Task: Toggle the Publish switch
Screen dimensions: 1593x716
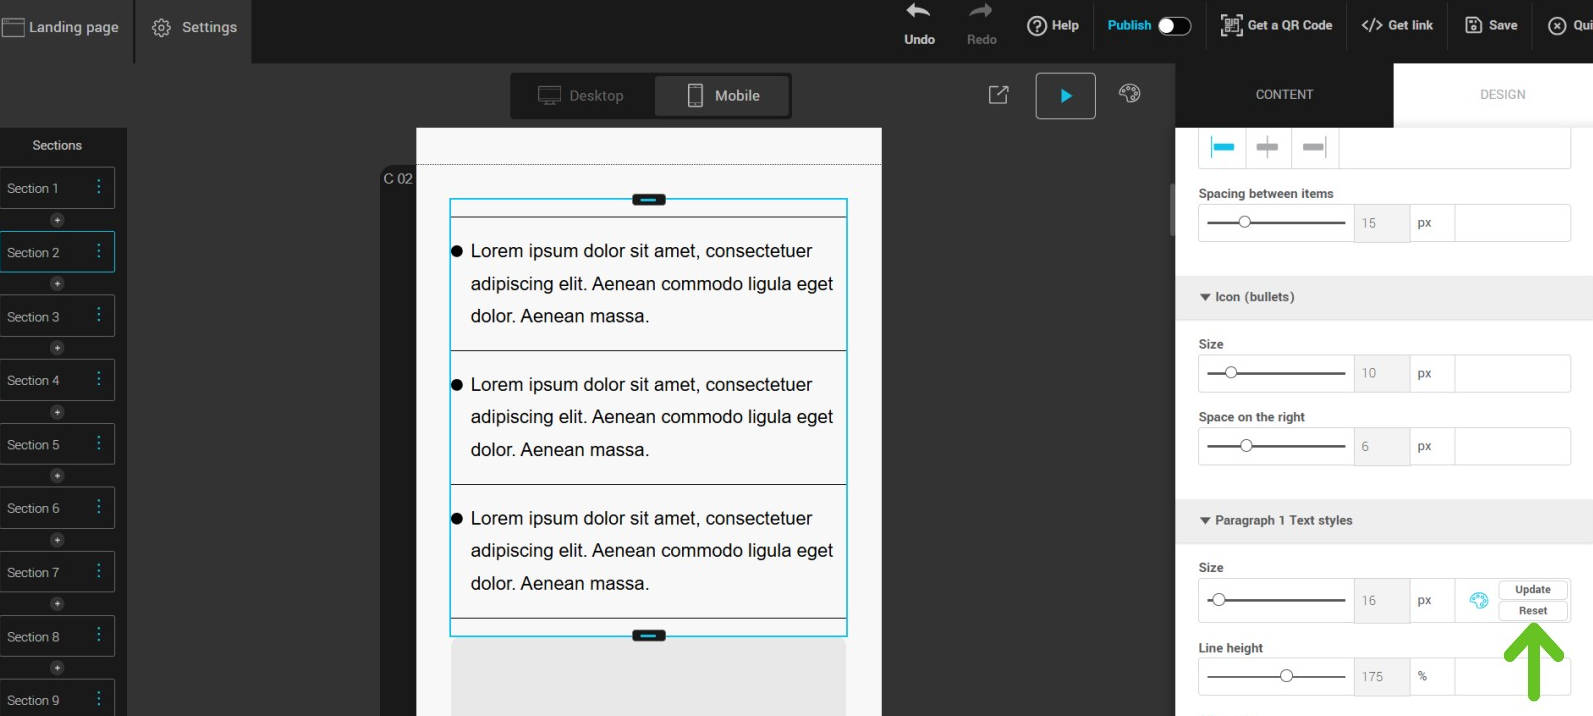Action: point(1174,26)
